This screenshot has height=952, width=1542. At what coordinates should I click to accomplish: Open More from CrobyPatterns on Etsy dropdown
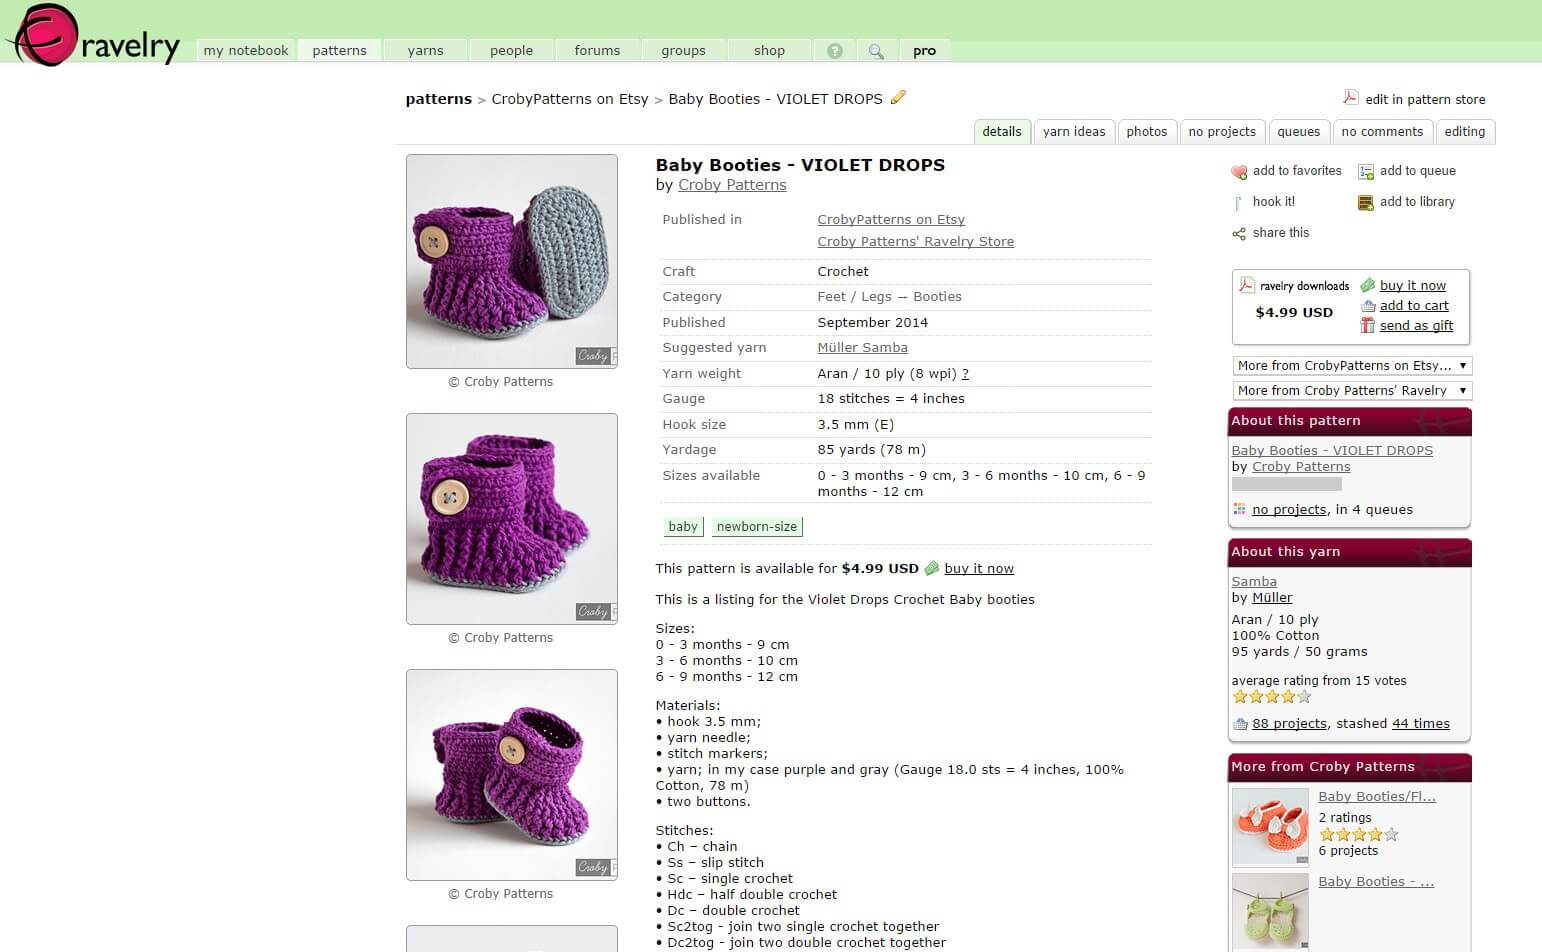[1352, 366]
